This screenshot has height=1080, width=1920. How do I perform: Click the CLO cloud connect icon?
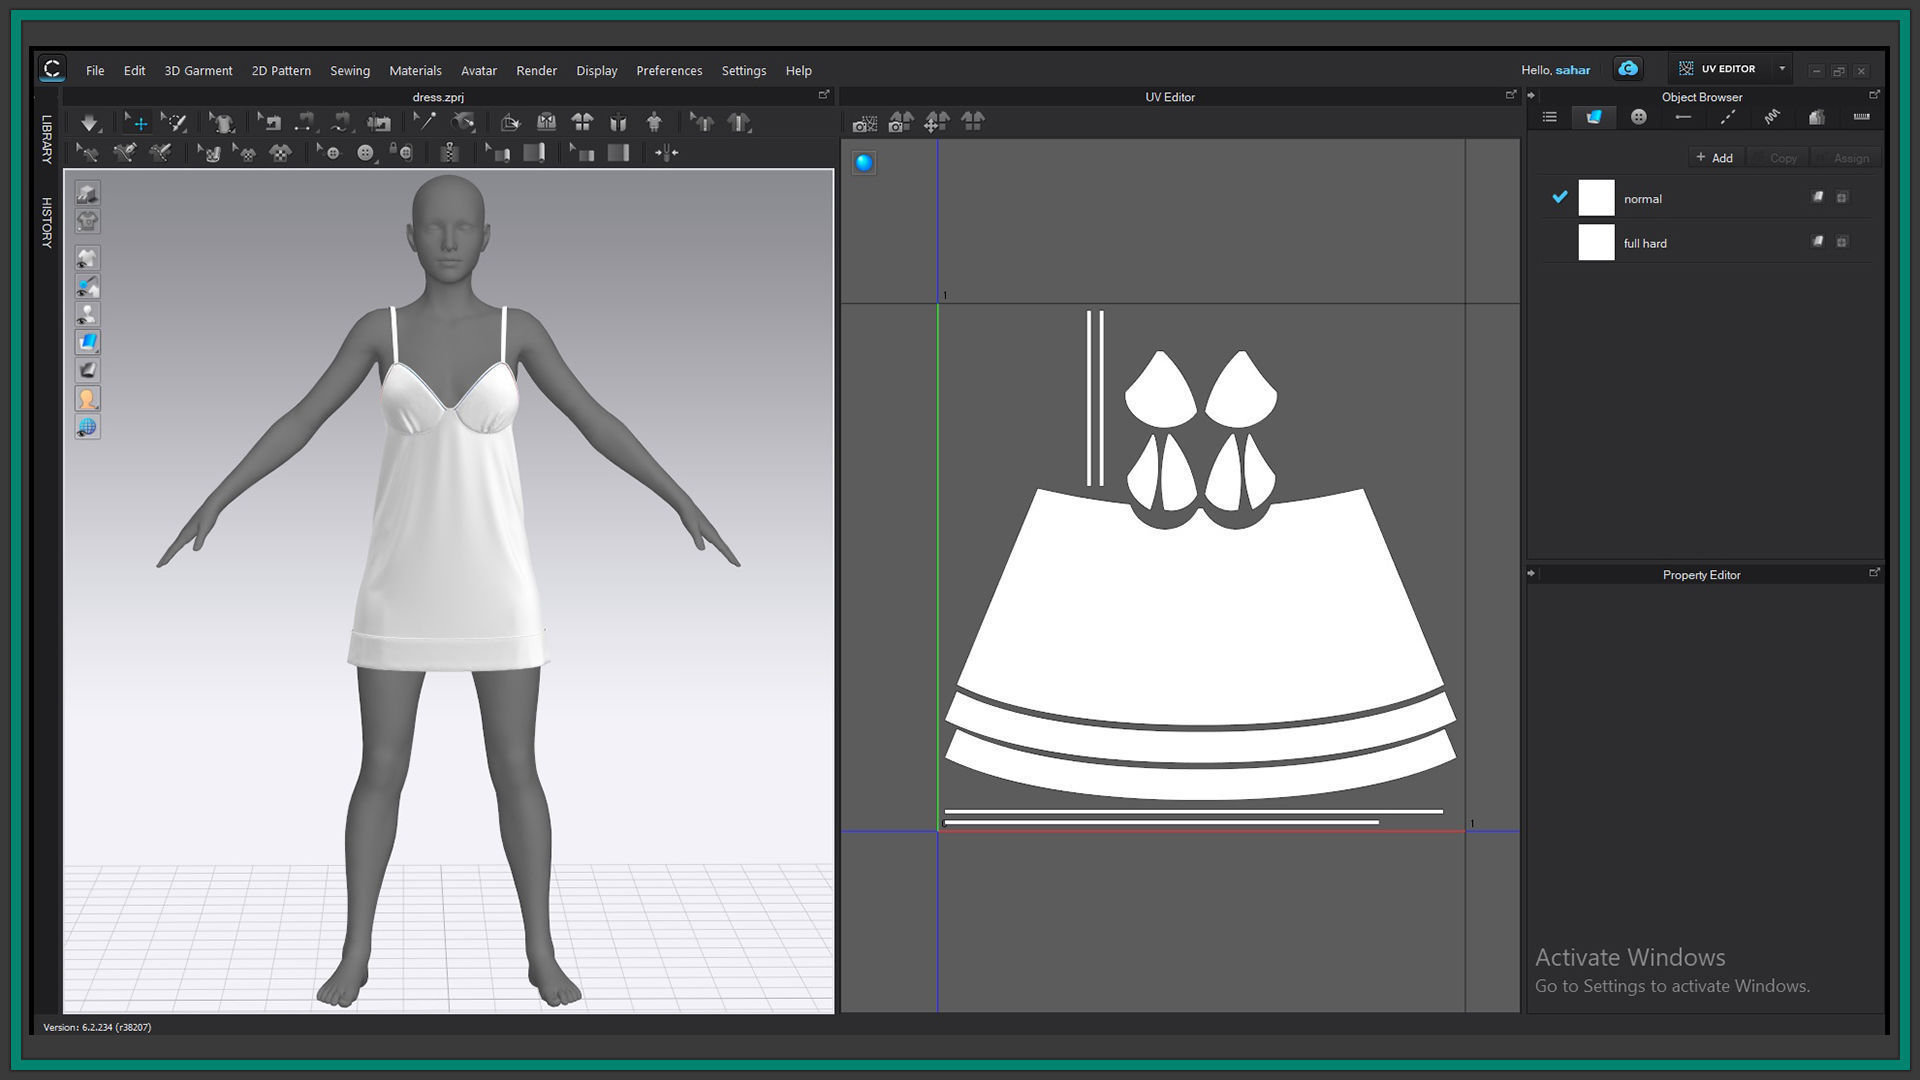pos(1628,69)
